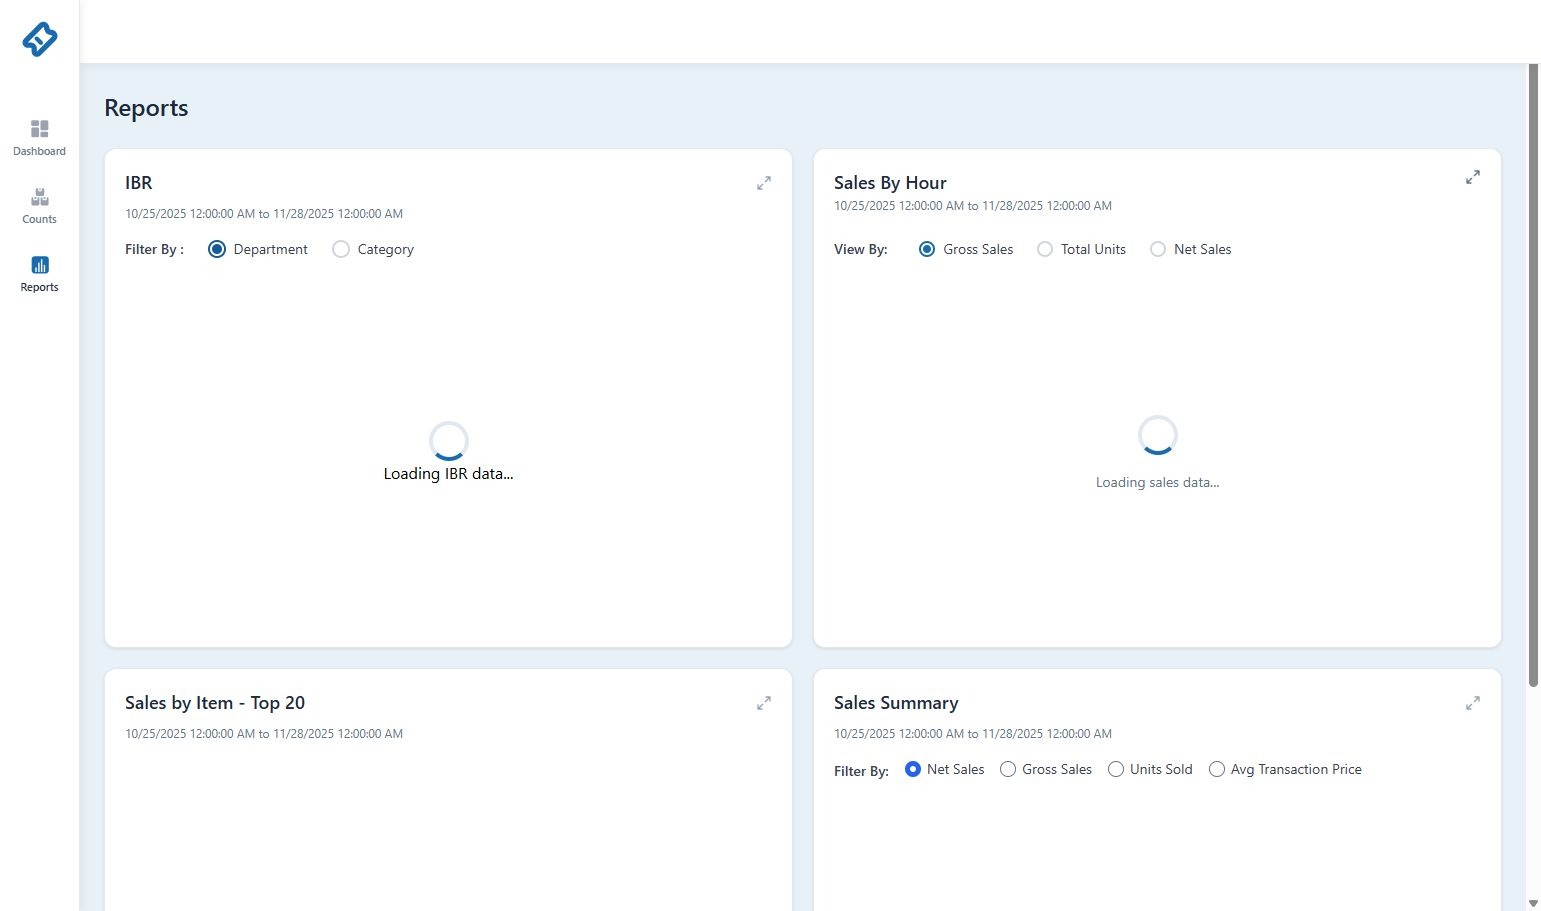The width and height of the screenshot is (1541, 911).
Task: Click the page vertical scrollbar thumb
Action: (1533, 375)
